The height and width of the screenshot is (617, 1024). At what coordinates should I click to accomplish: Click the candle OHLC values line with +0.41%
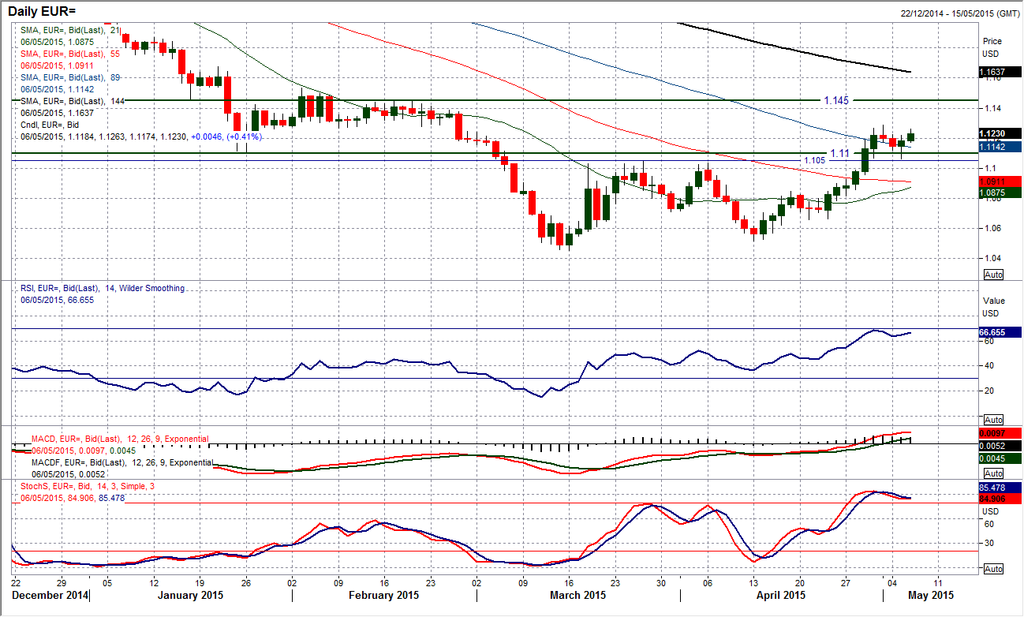141,136
